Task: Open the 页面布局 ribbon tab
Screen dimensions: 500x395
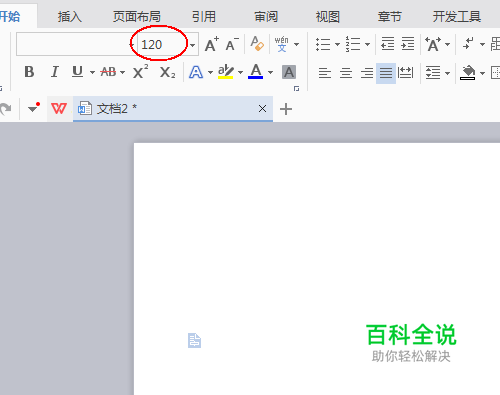Action: (137, 16)
